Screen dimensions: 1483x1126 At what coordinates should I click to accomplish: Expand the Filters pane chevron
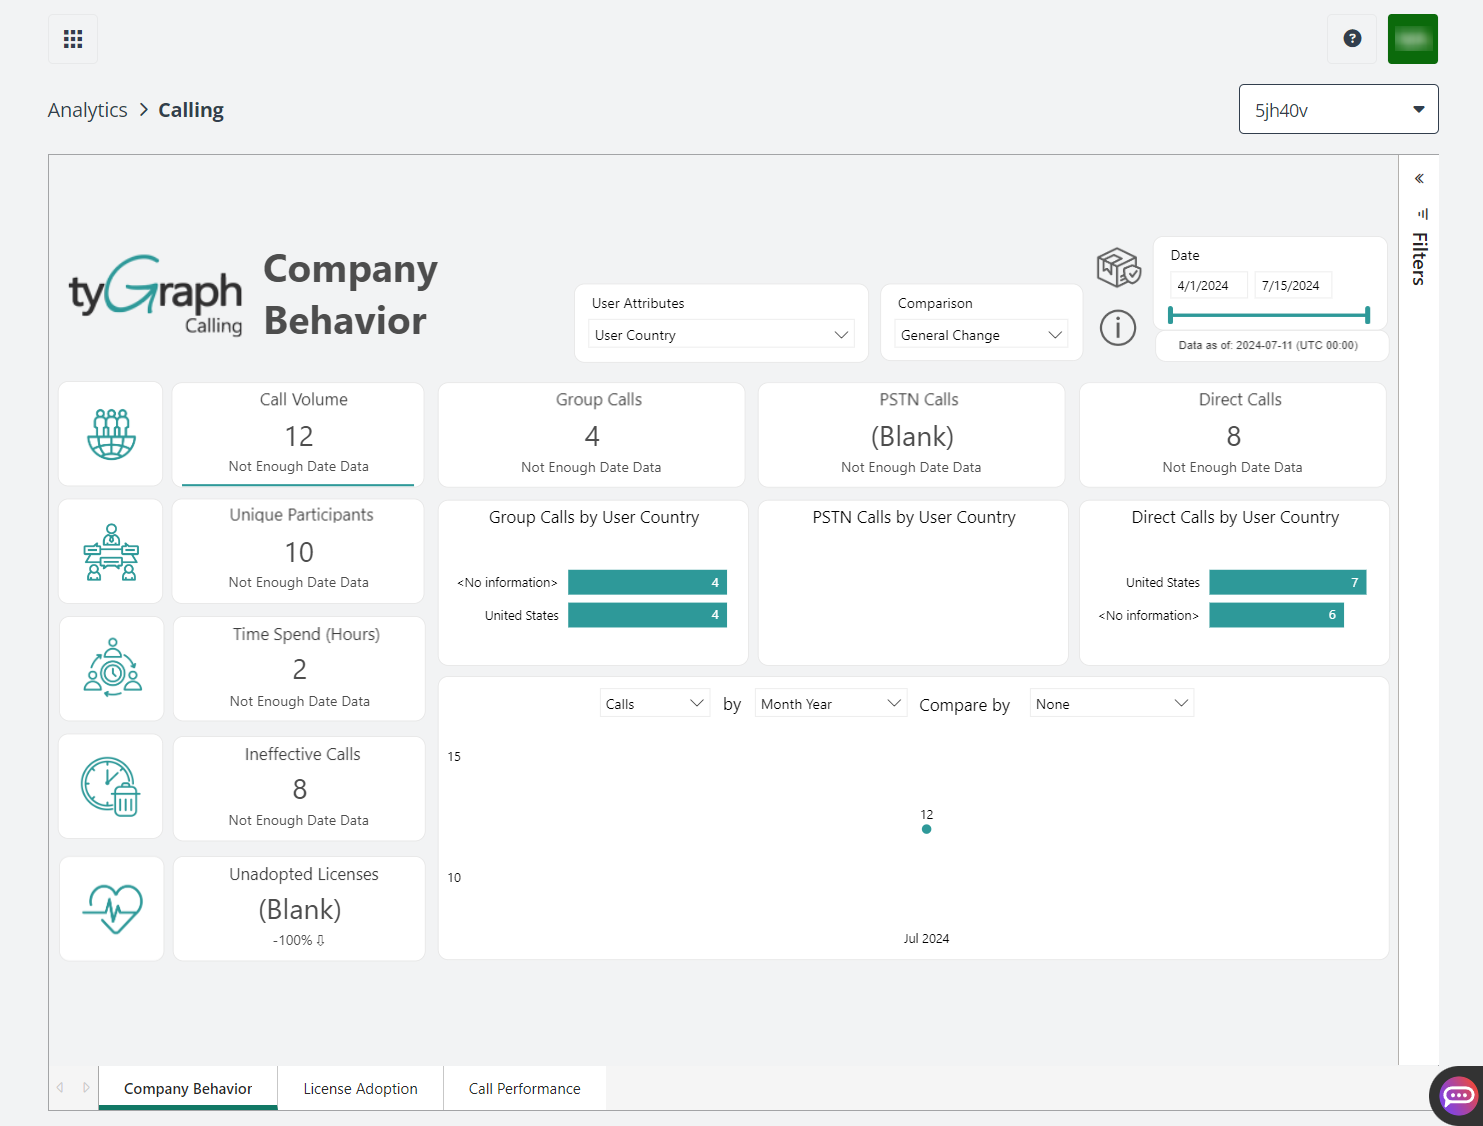pyautogui.click(x=1419, y=179)
